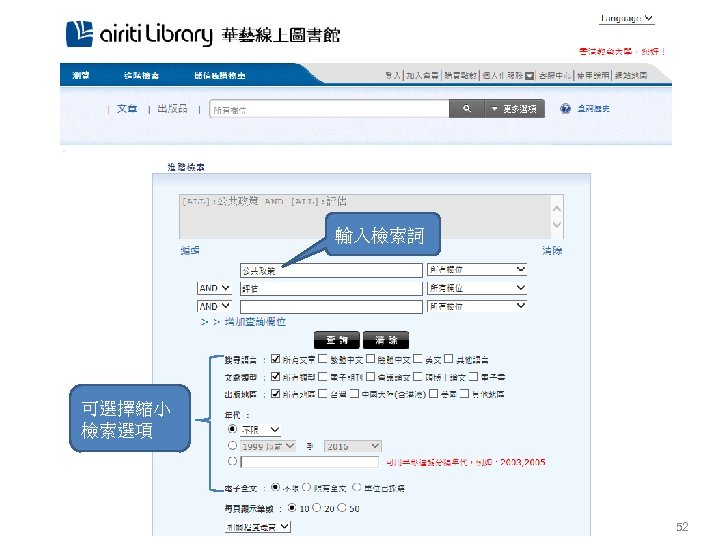Select 附有全文 full-text radio button
The image size is (720, 540).
tap(307, 487)
